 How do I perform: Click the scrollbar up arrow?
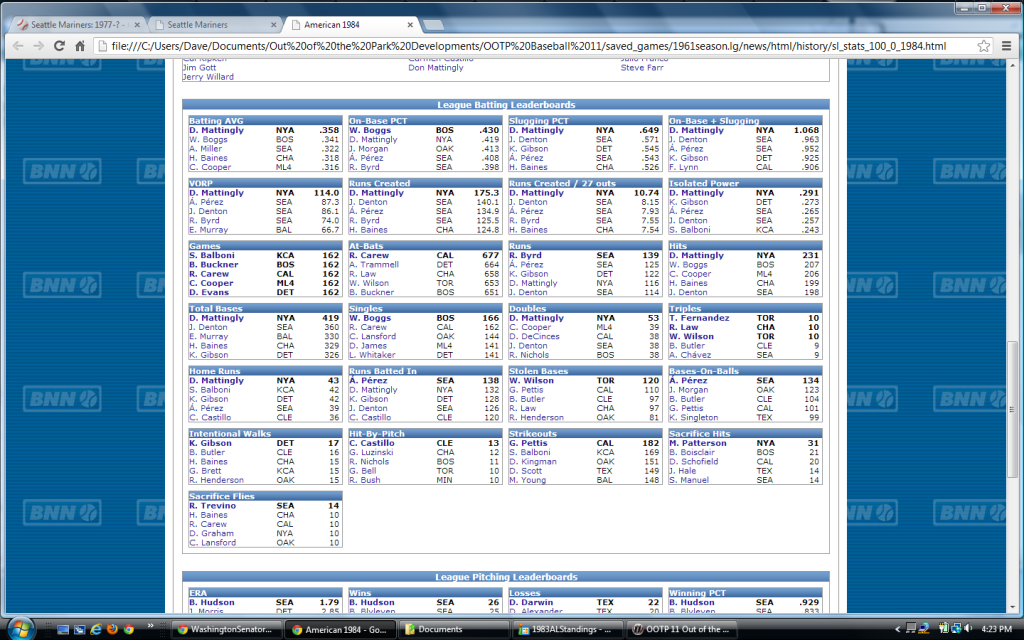click(x=1013, y=65)
